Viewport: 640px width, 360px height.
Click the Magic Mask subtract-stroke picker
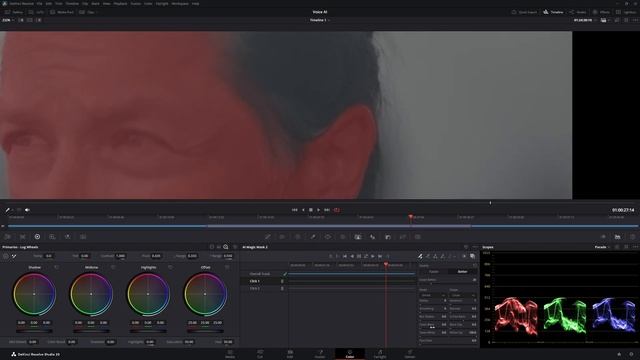[428, 256]
